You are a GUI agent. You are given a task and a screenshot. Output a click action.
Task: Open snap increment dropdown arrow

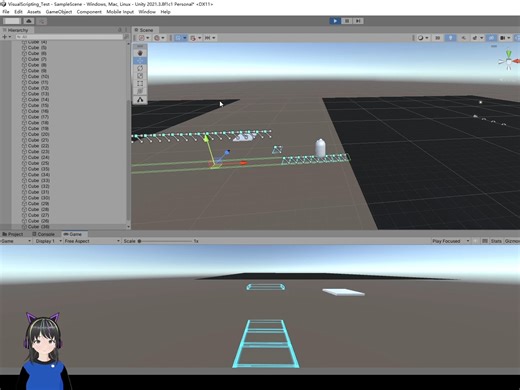(x=214, y=38)
